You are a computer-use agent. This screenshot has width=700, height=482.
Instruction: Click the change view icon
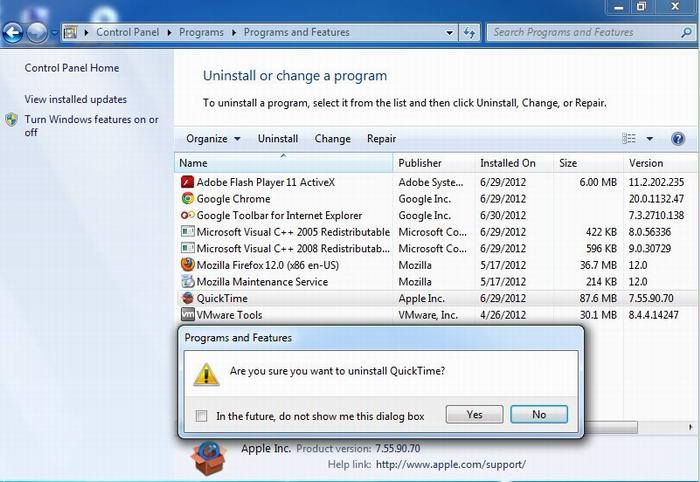click(629, 139)
